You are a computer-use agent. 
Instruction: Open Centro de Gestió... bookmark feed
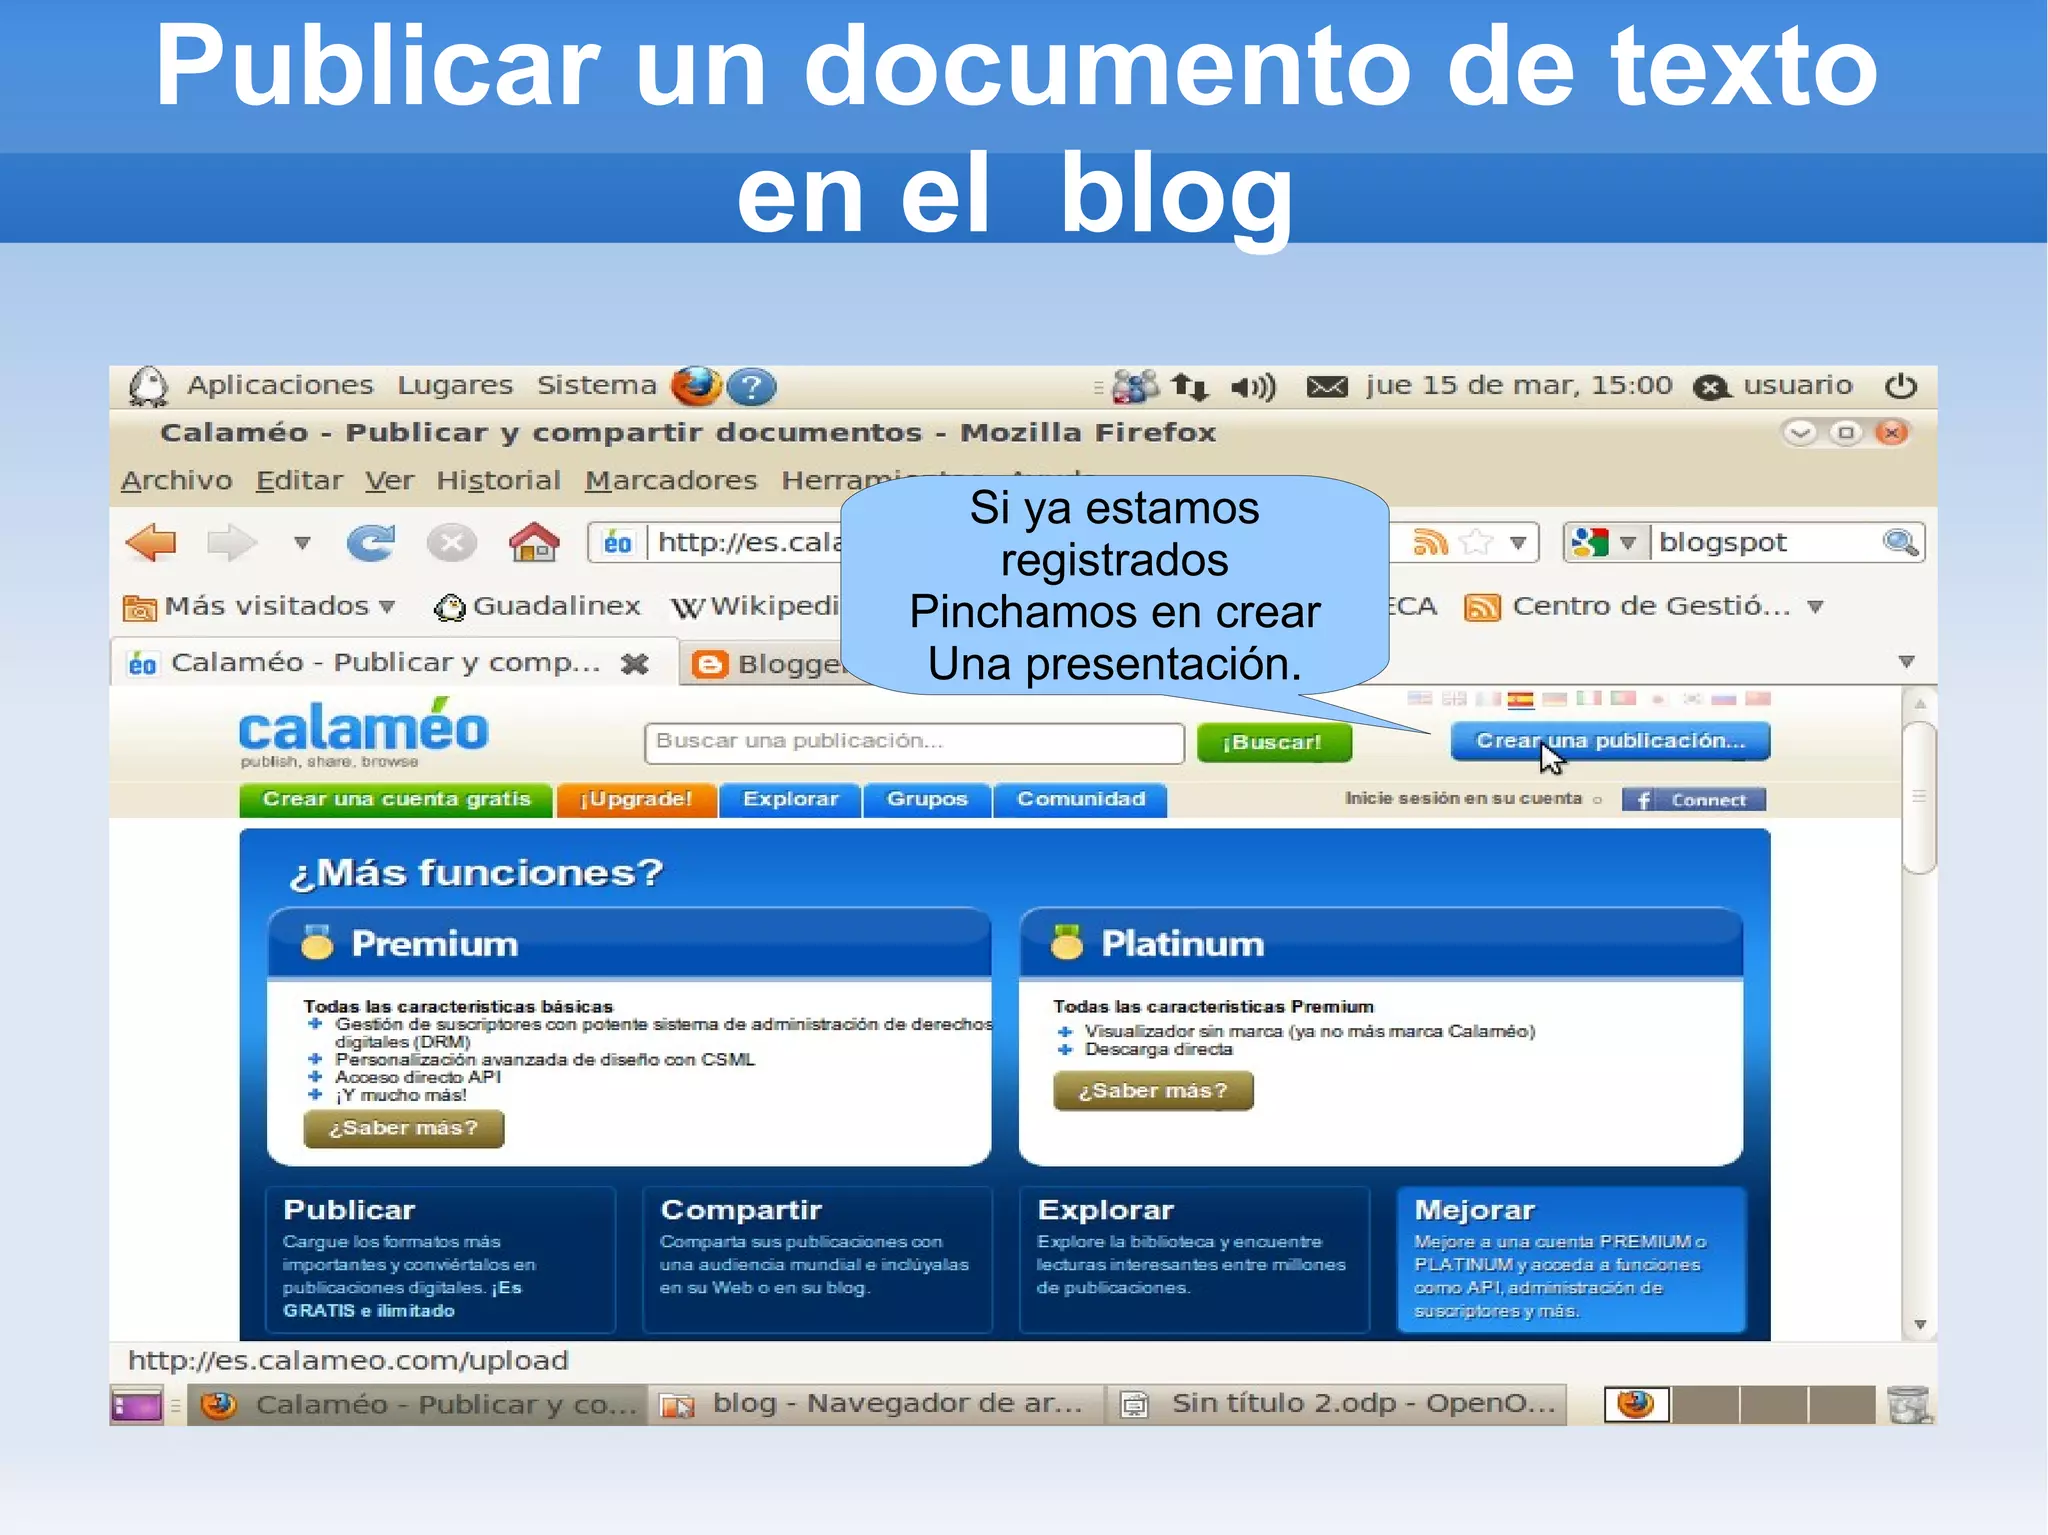(1628, 606)
